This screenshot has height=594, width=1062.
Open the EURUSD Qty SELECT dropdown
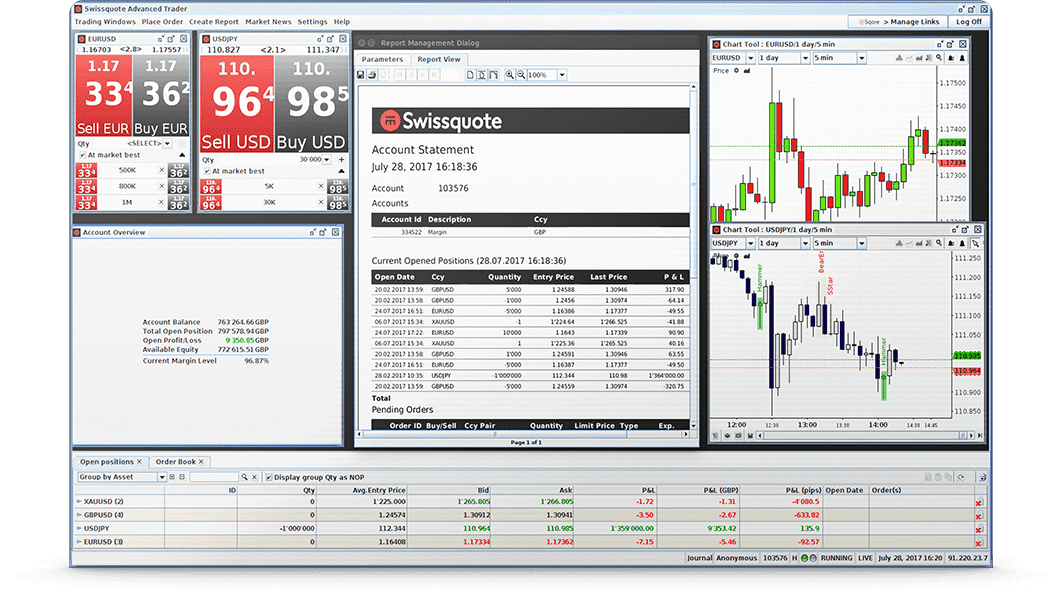[167, 144]
